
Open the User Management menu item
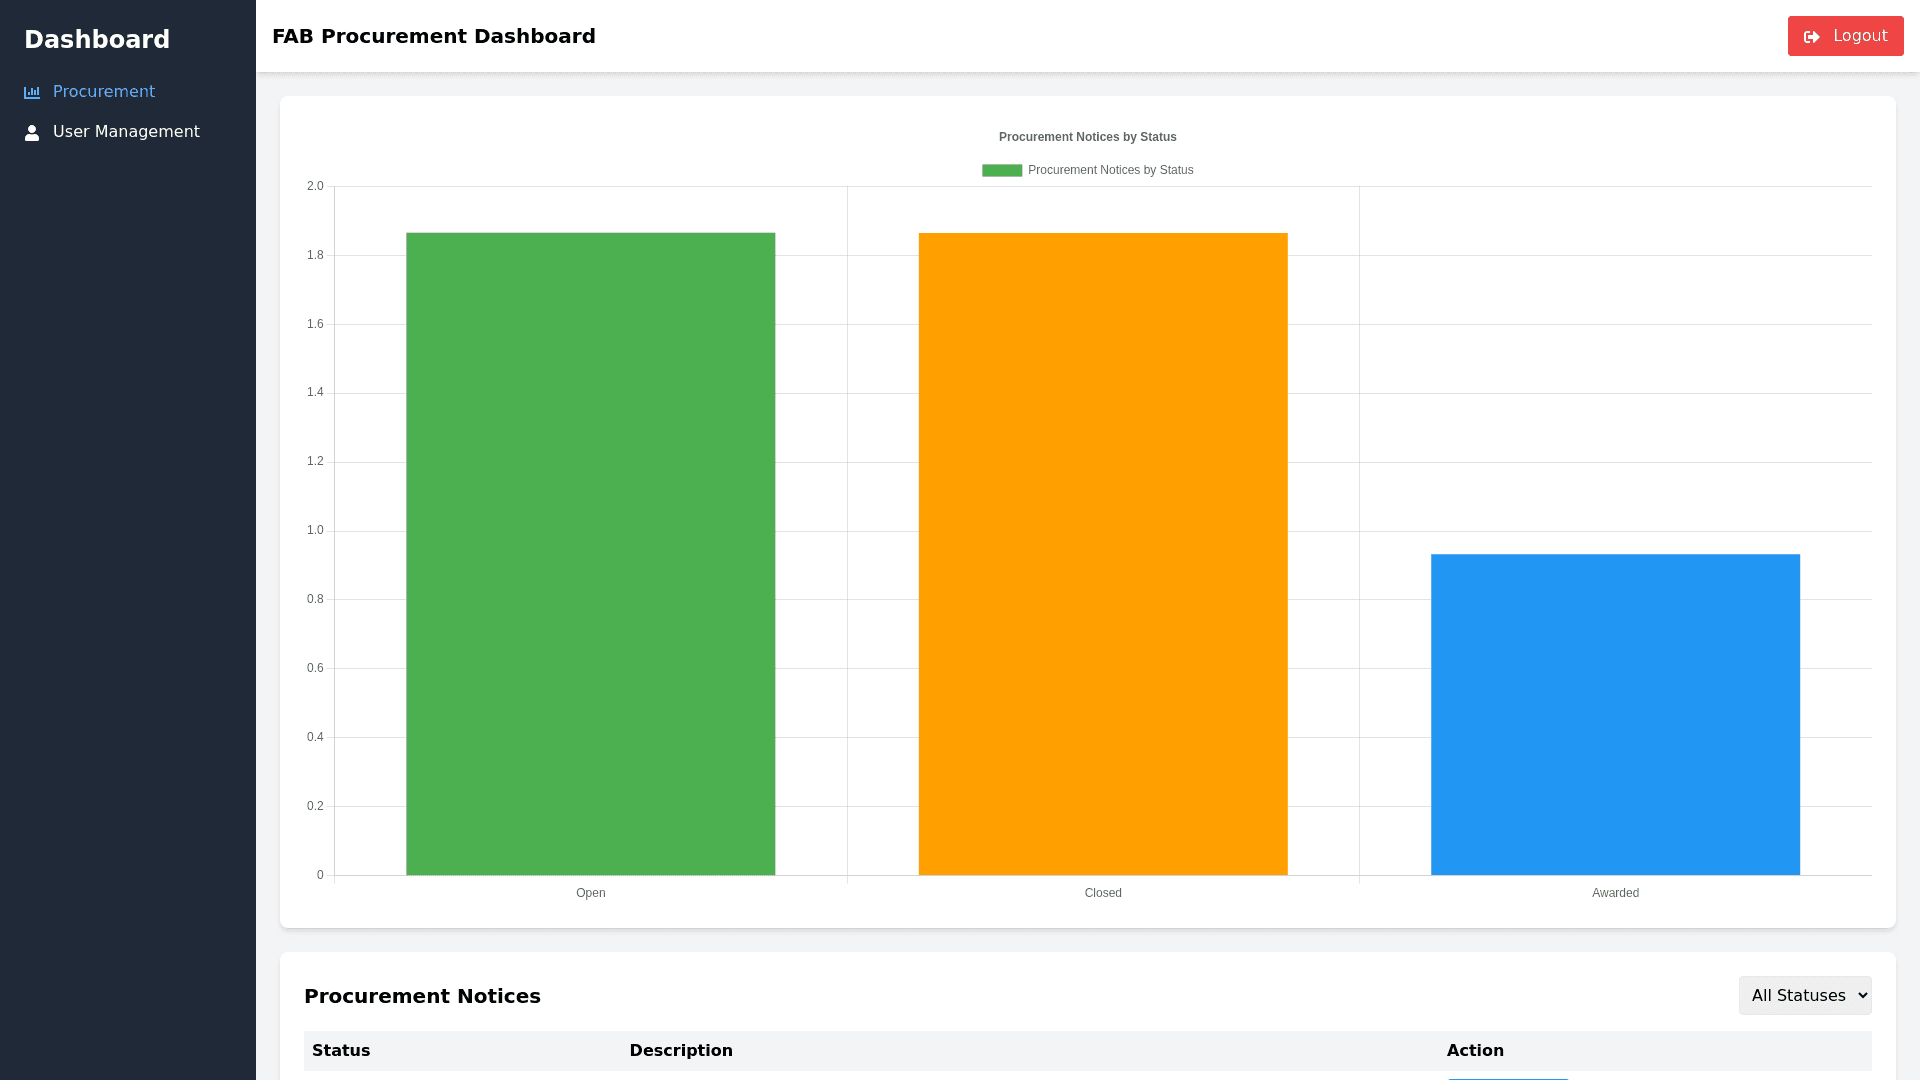pyautogui.click(x=126, y=132)
